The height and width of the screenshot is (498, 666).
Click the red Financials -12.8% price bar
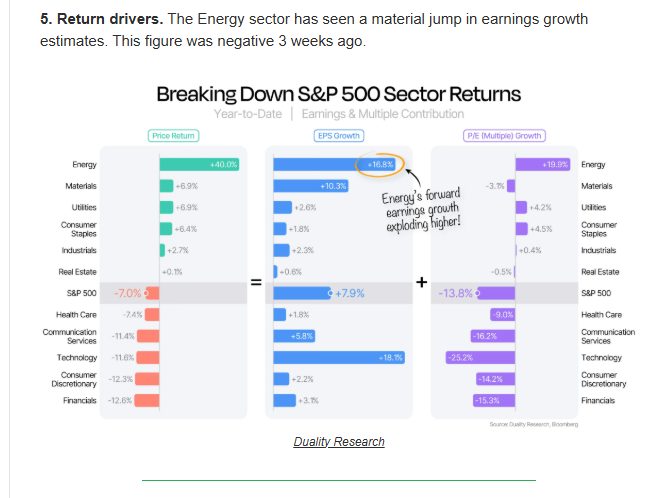point(147,400)
